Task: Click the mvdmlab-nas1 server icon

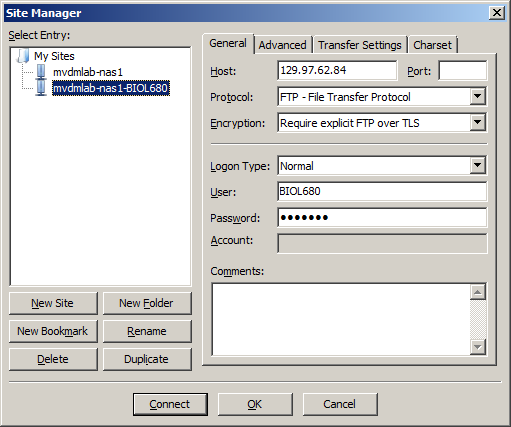Action: tap(41, 72)
